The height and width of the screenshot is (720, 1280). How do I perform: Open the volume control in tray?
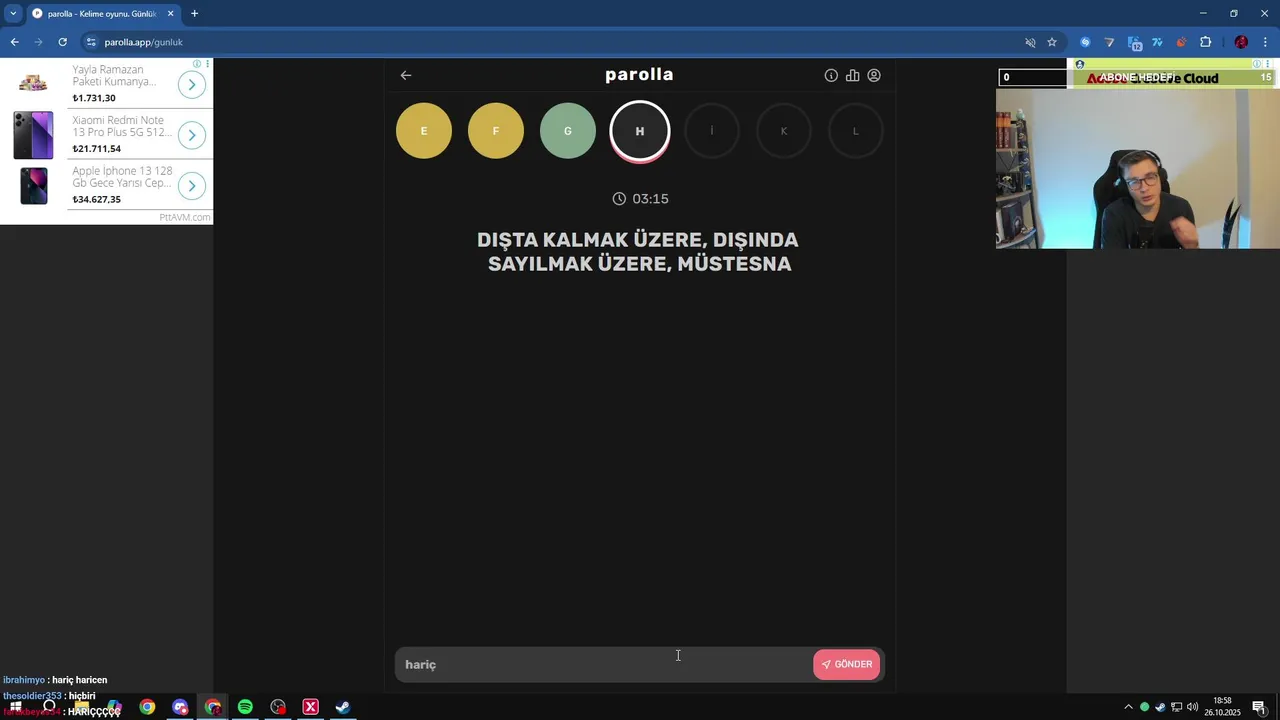(1192, 707)
